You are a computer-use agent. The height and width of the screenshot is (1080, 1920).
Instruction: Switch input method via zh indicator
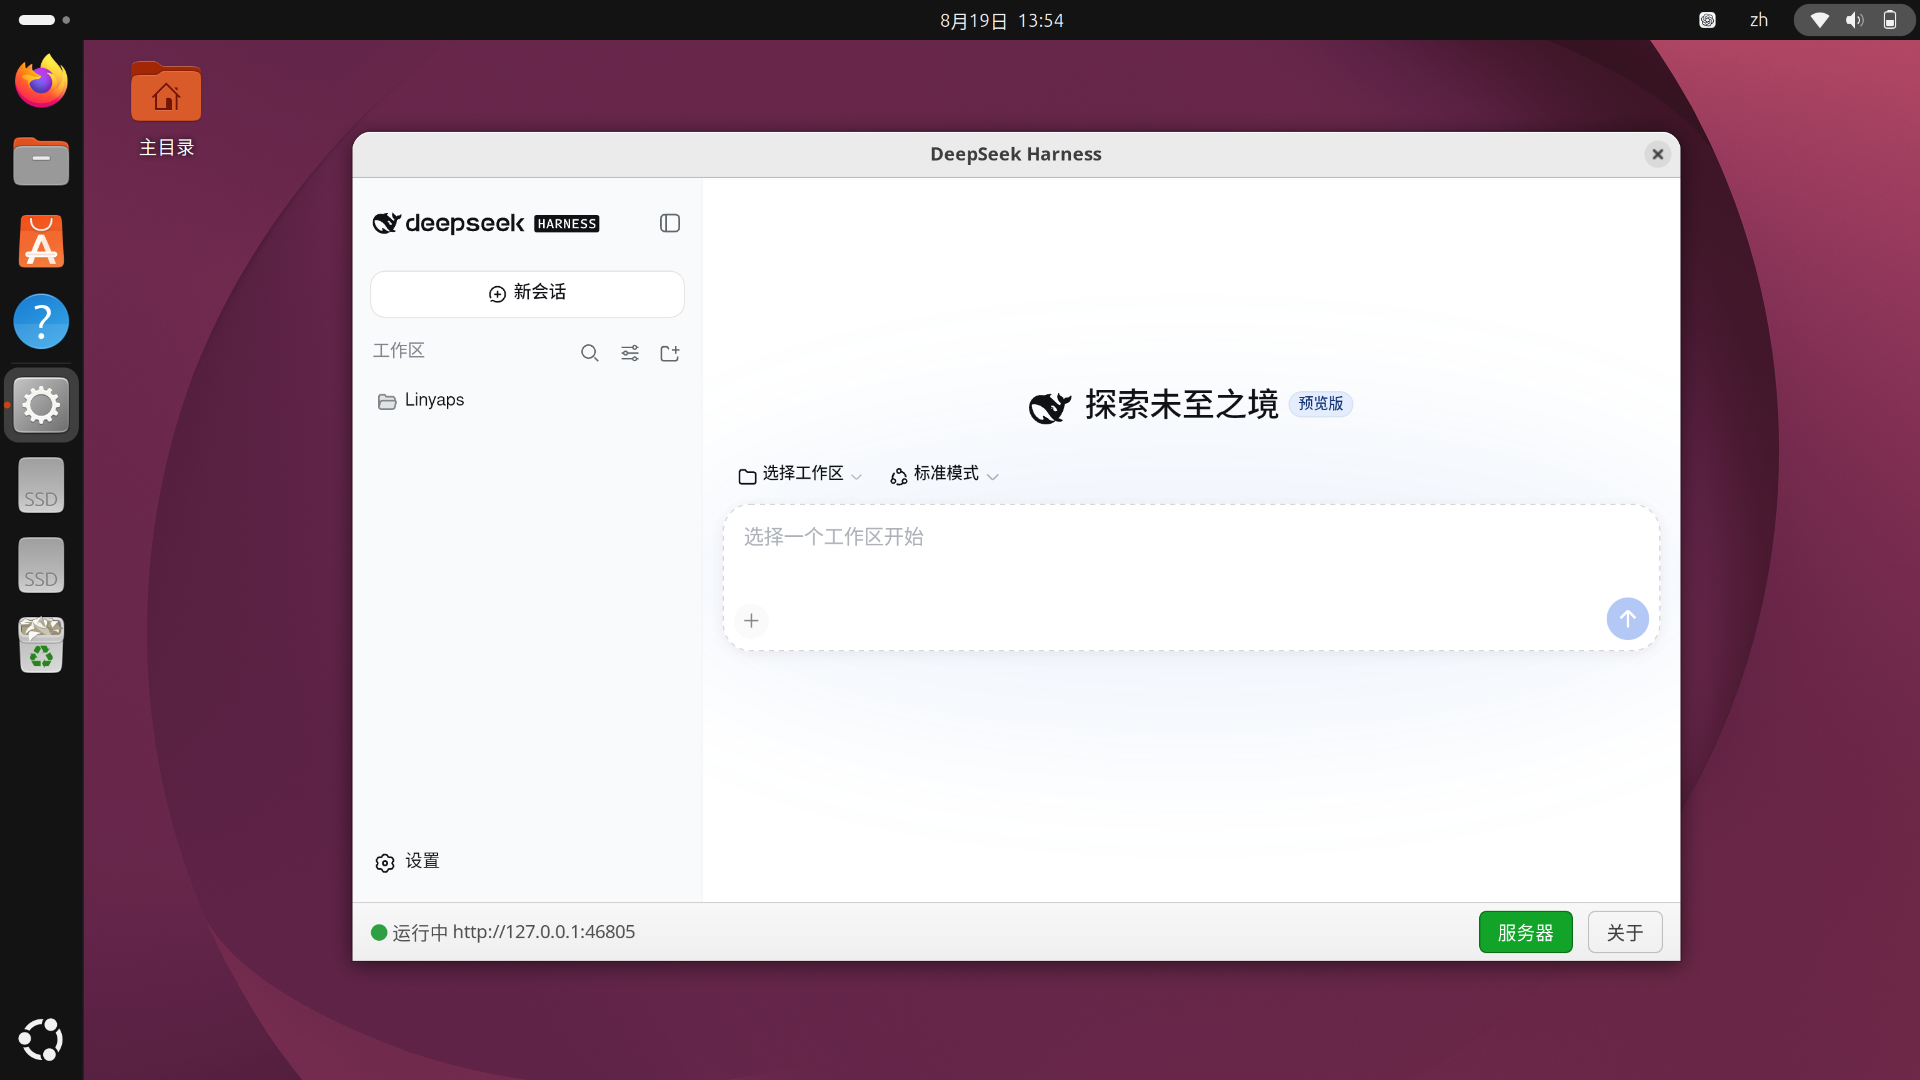[x=1759, y=20]
